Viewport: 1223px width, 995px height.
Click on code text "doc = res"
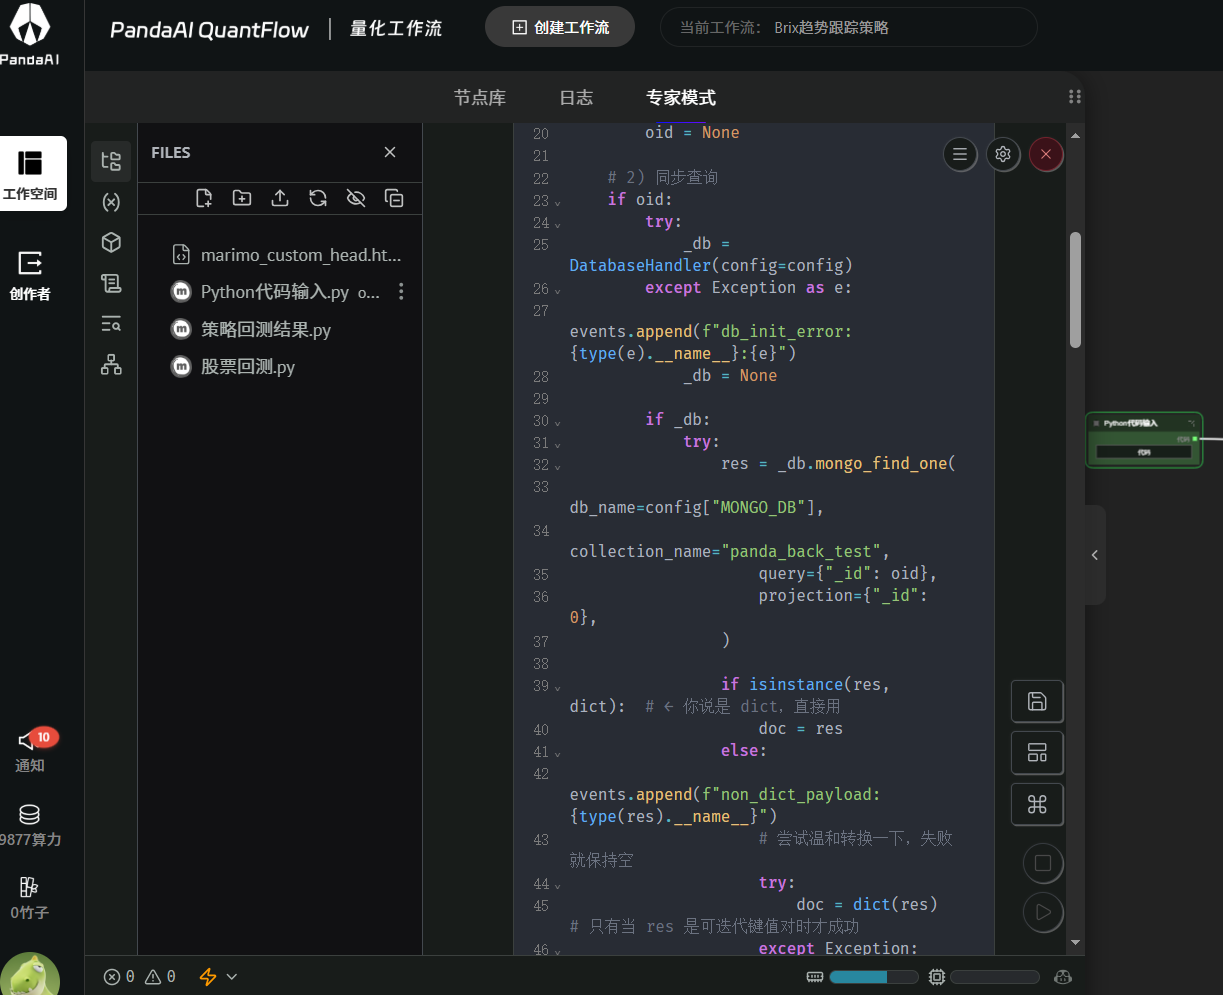click(x=800, y=728)
